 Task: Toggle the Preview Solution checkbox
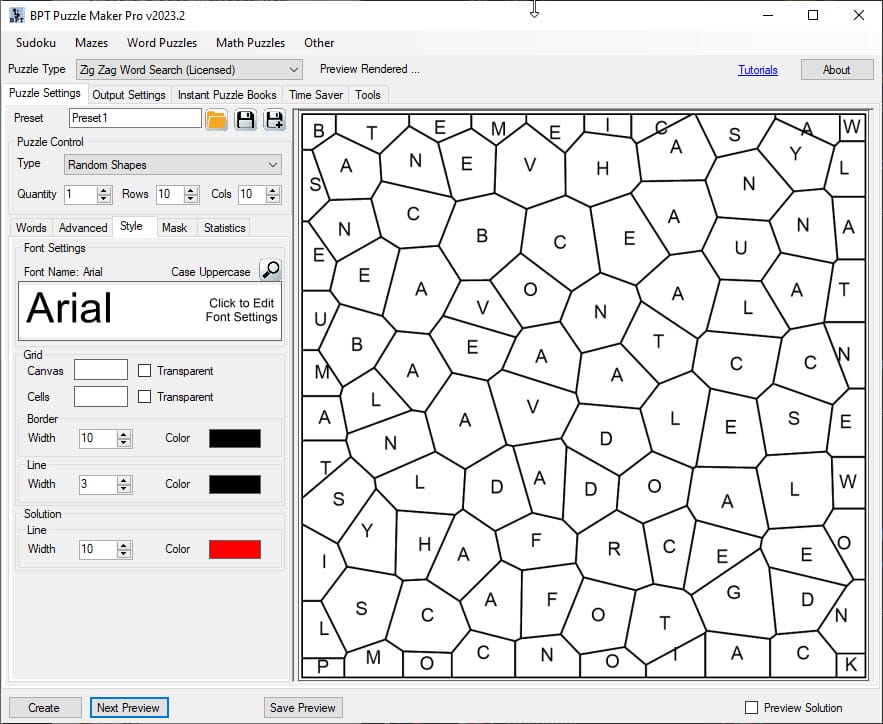click(x=752, y=708)
